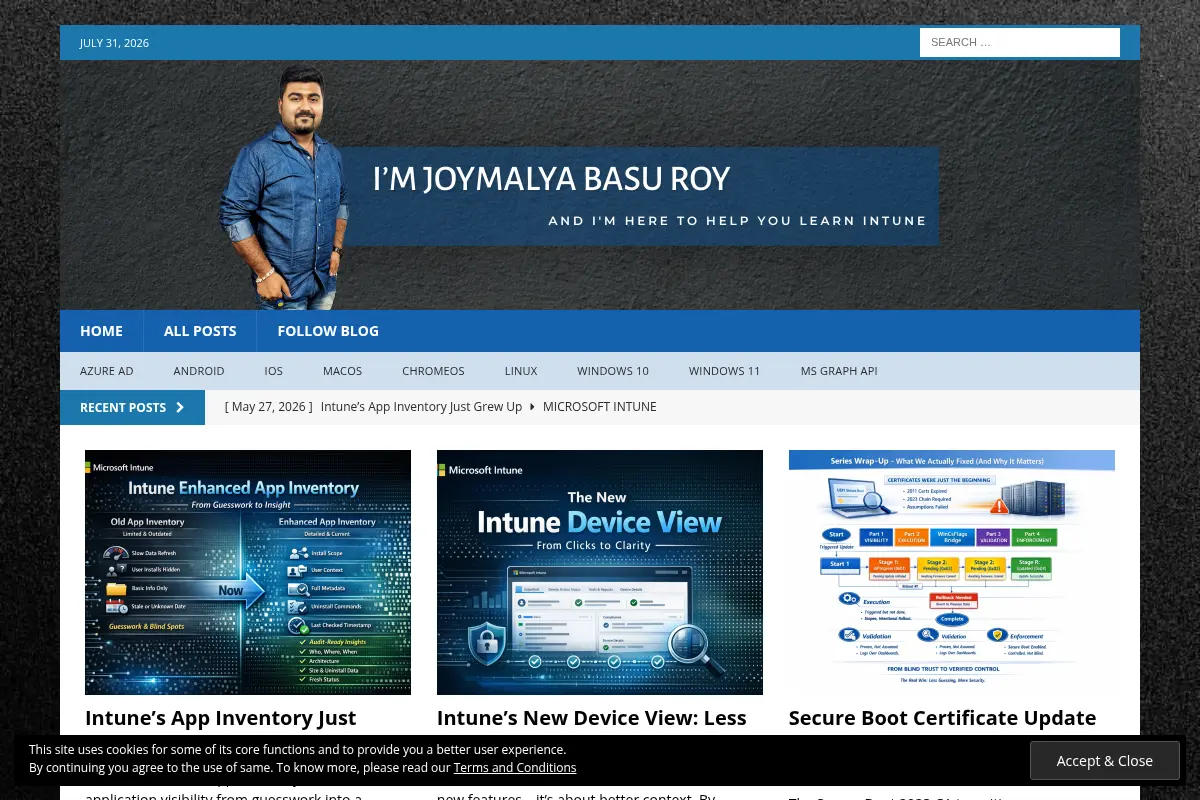
Task: Open the HOME menu item
Action: point(101,331)
